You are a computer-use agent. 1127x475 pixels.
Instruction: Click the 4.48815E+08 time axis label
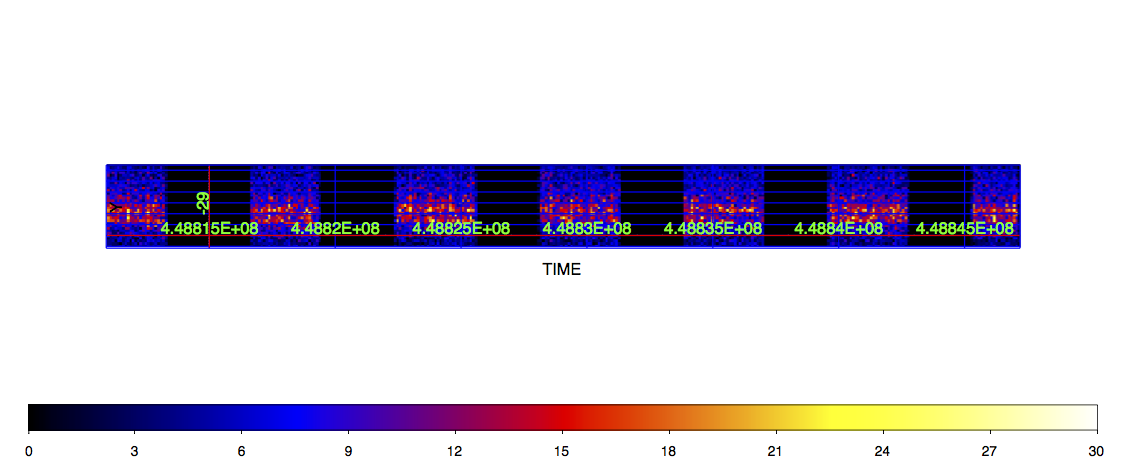pos(209,229)
